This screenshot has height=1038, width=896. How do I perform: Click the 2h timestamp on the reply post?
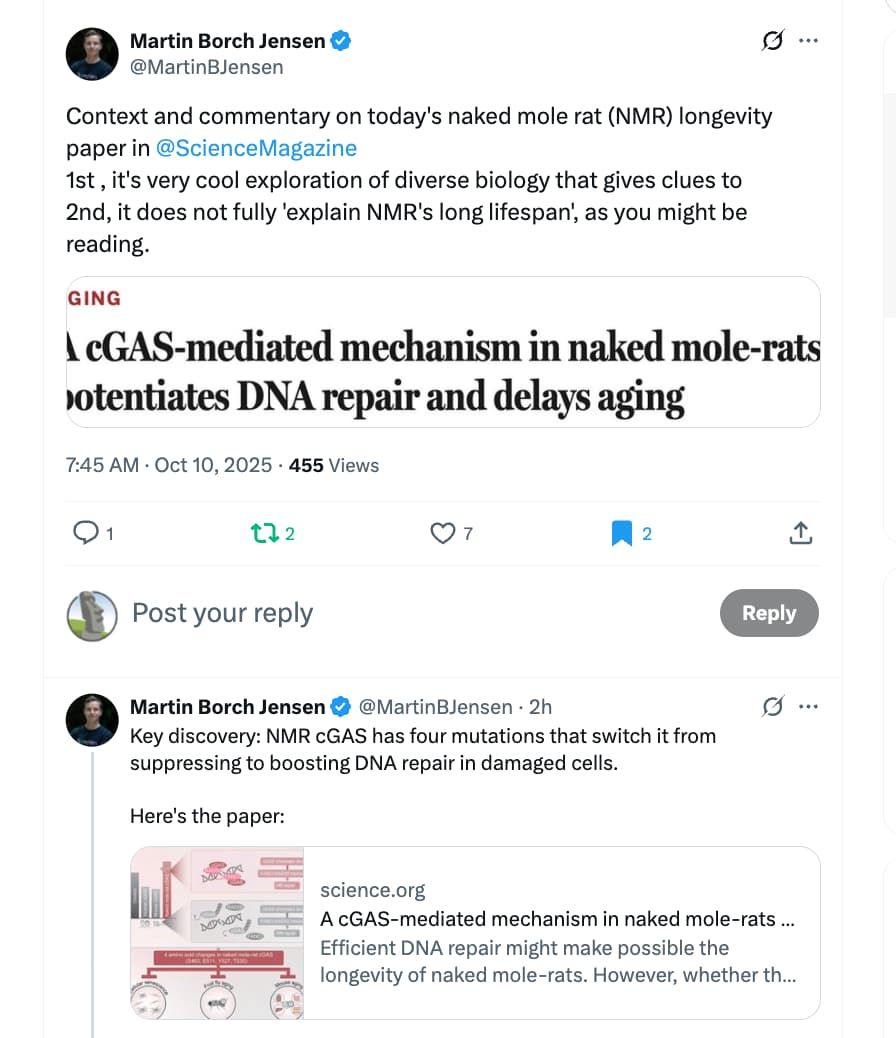pyautogui.click(x=540, y=707)
